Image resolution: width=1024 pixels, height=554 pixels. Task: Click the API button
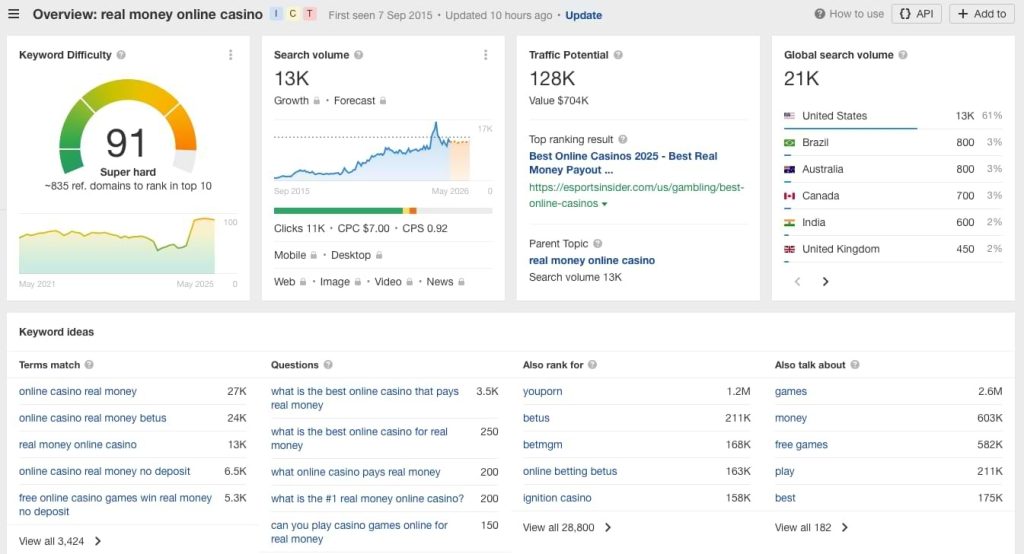click(916, 14)
